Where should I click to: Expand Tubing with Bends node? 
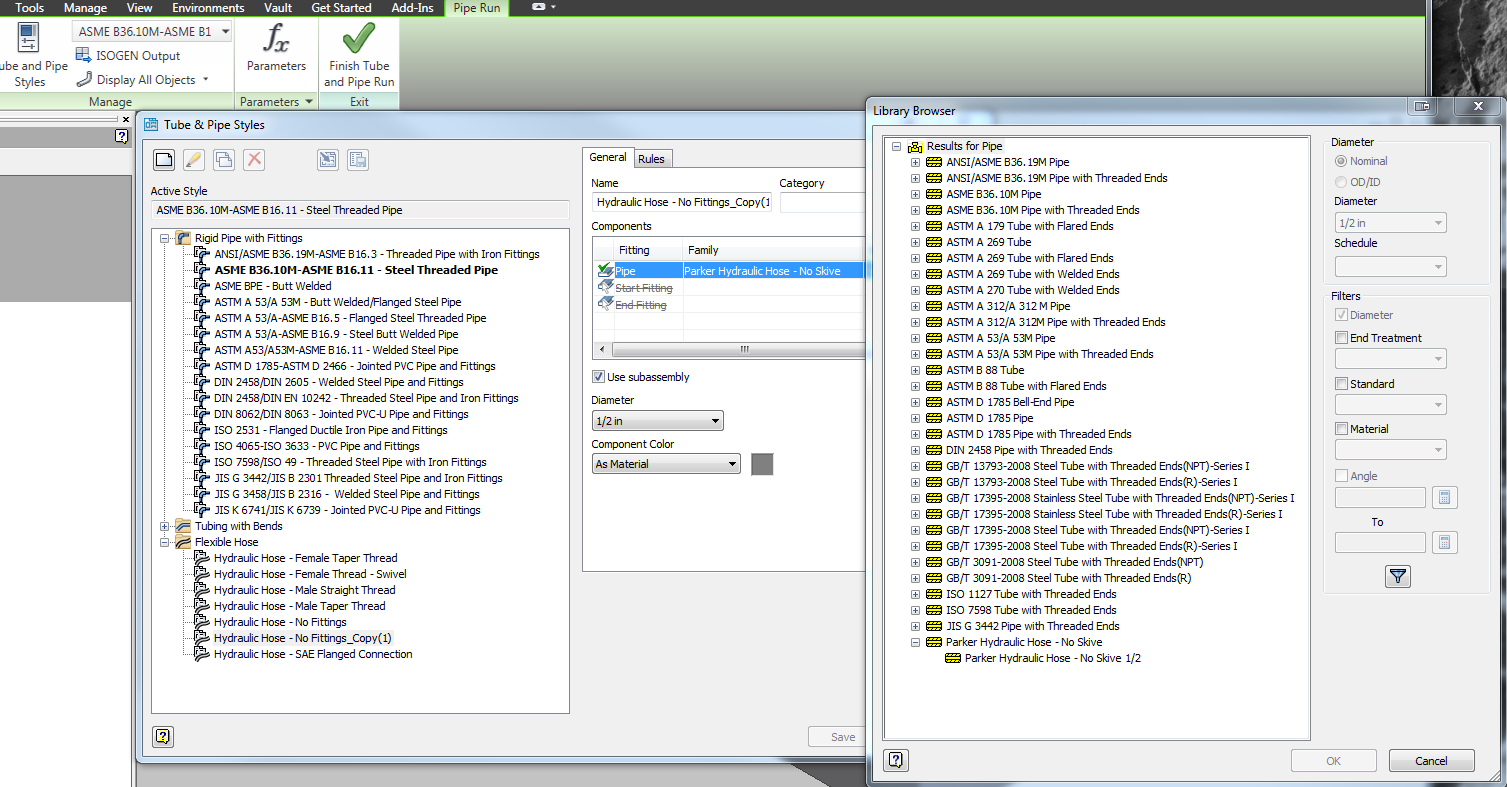[x=165, y=526]
